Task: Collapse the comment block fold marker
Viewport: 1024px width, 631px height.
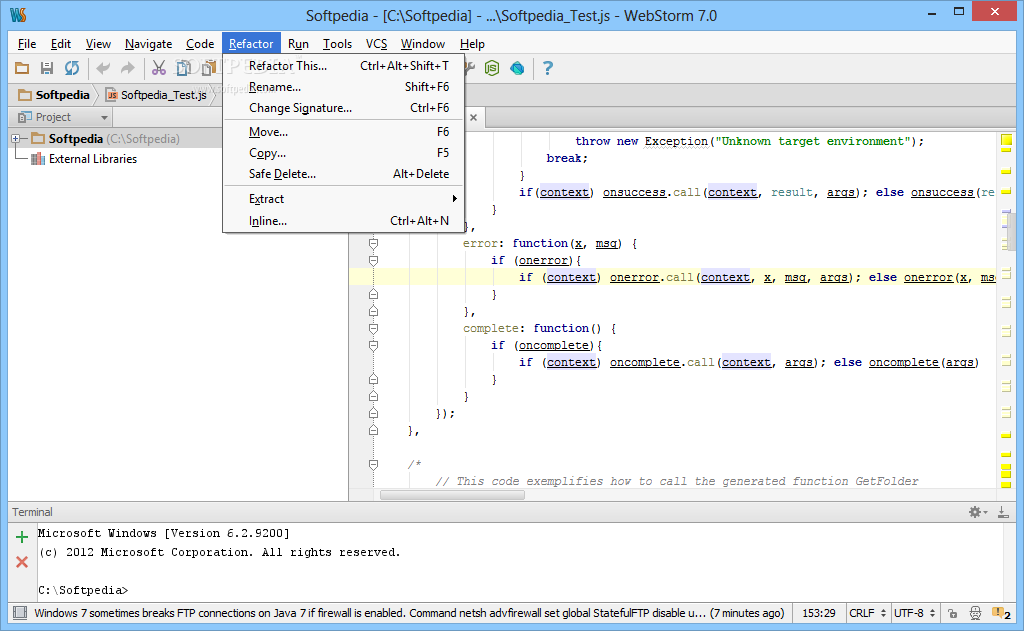Action: (x=374, y=464)
